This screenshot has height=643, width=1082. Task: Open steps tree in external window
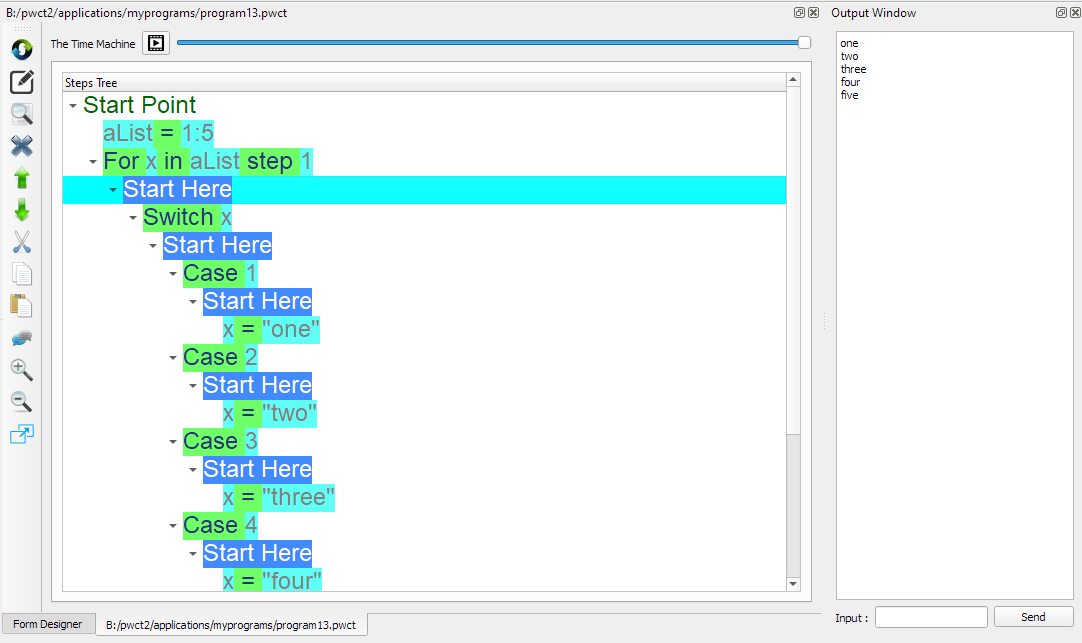coord(21,434)
